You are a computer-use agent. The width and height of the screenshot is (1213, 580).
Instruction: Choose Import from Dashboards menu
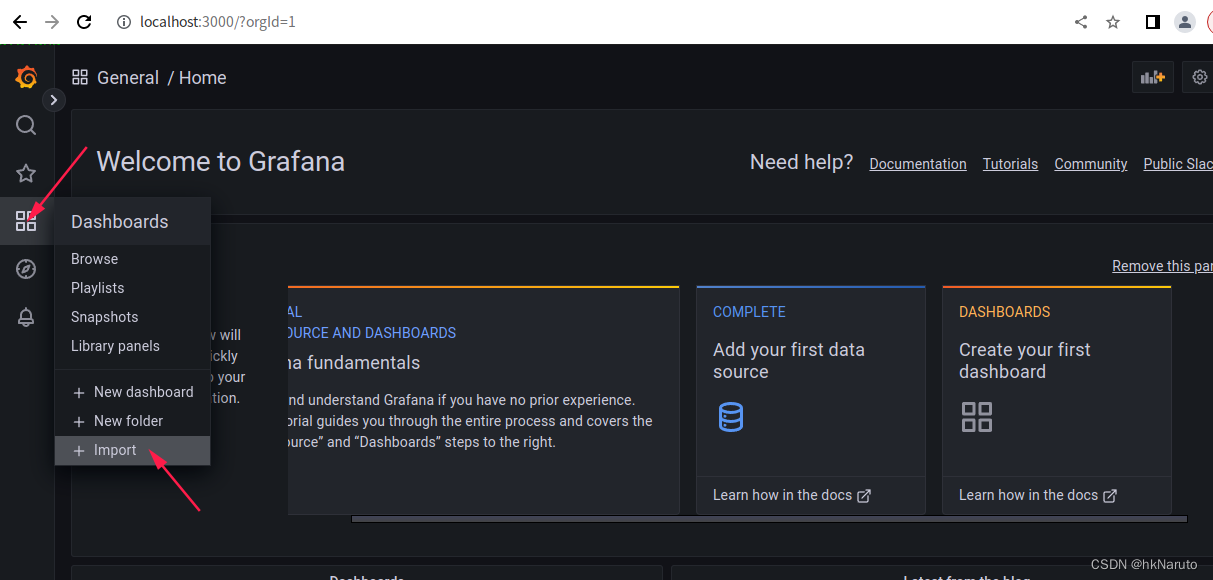tap(115, 450)
